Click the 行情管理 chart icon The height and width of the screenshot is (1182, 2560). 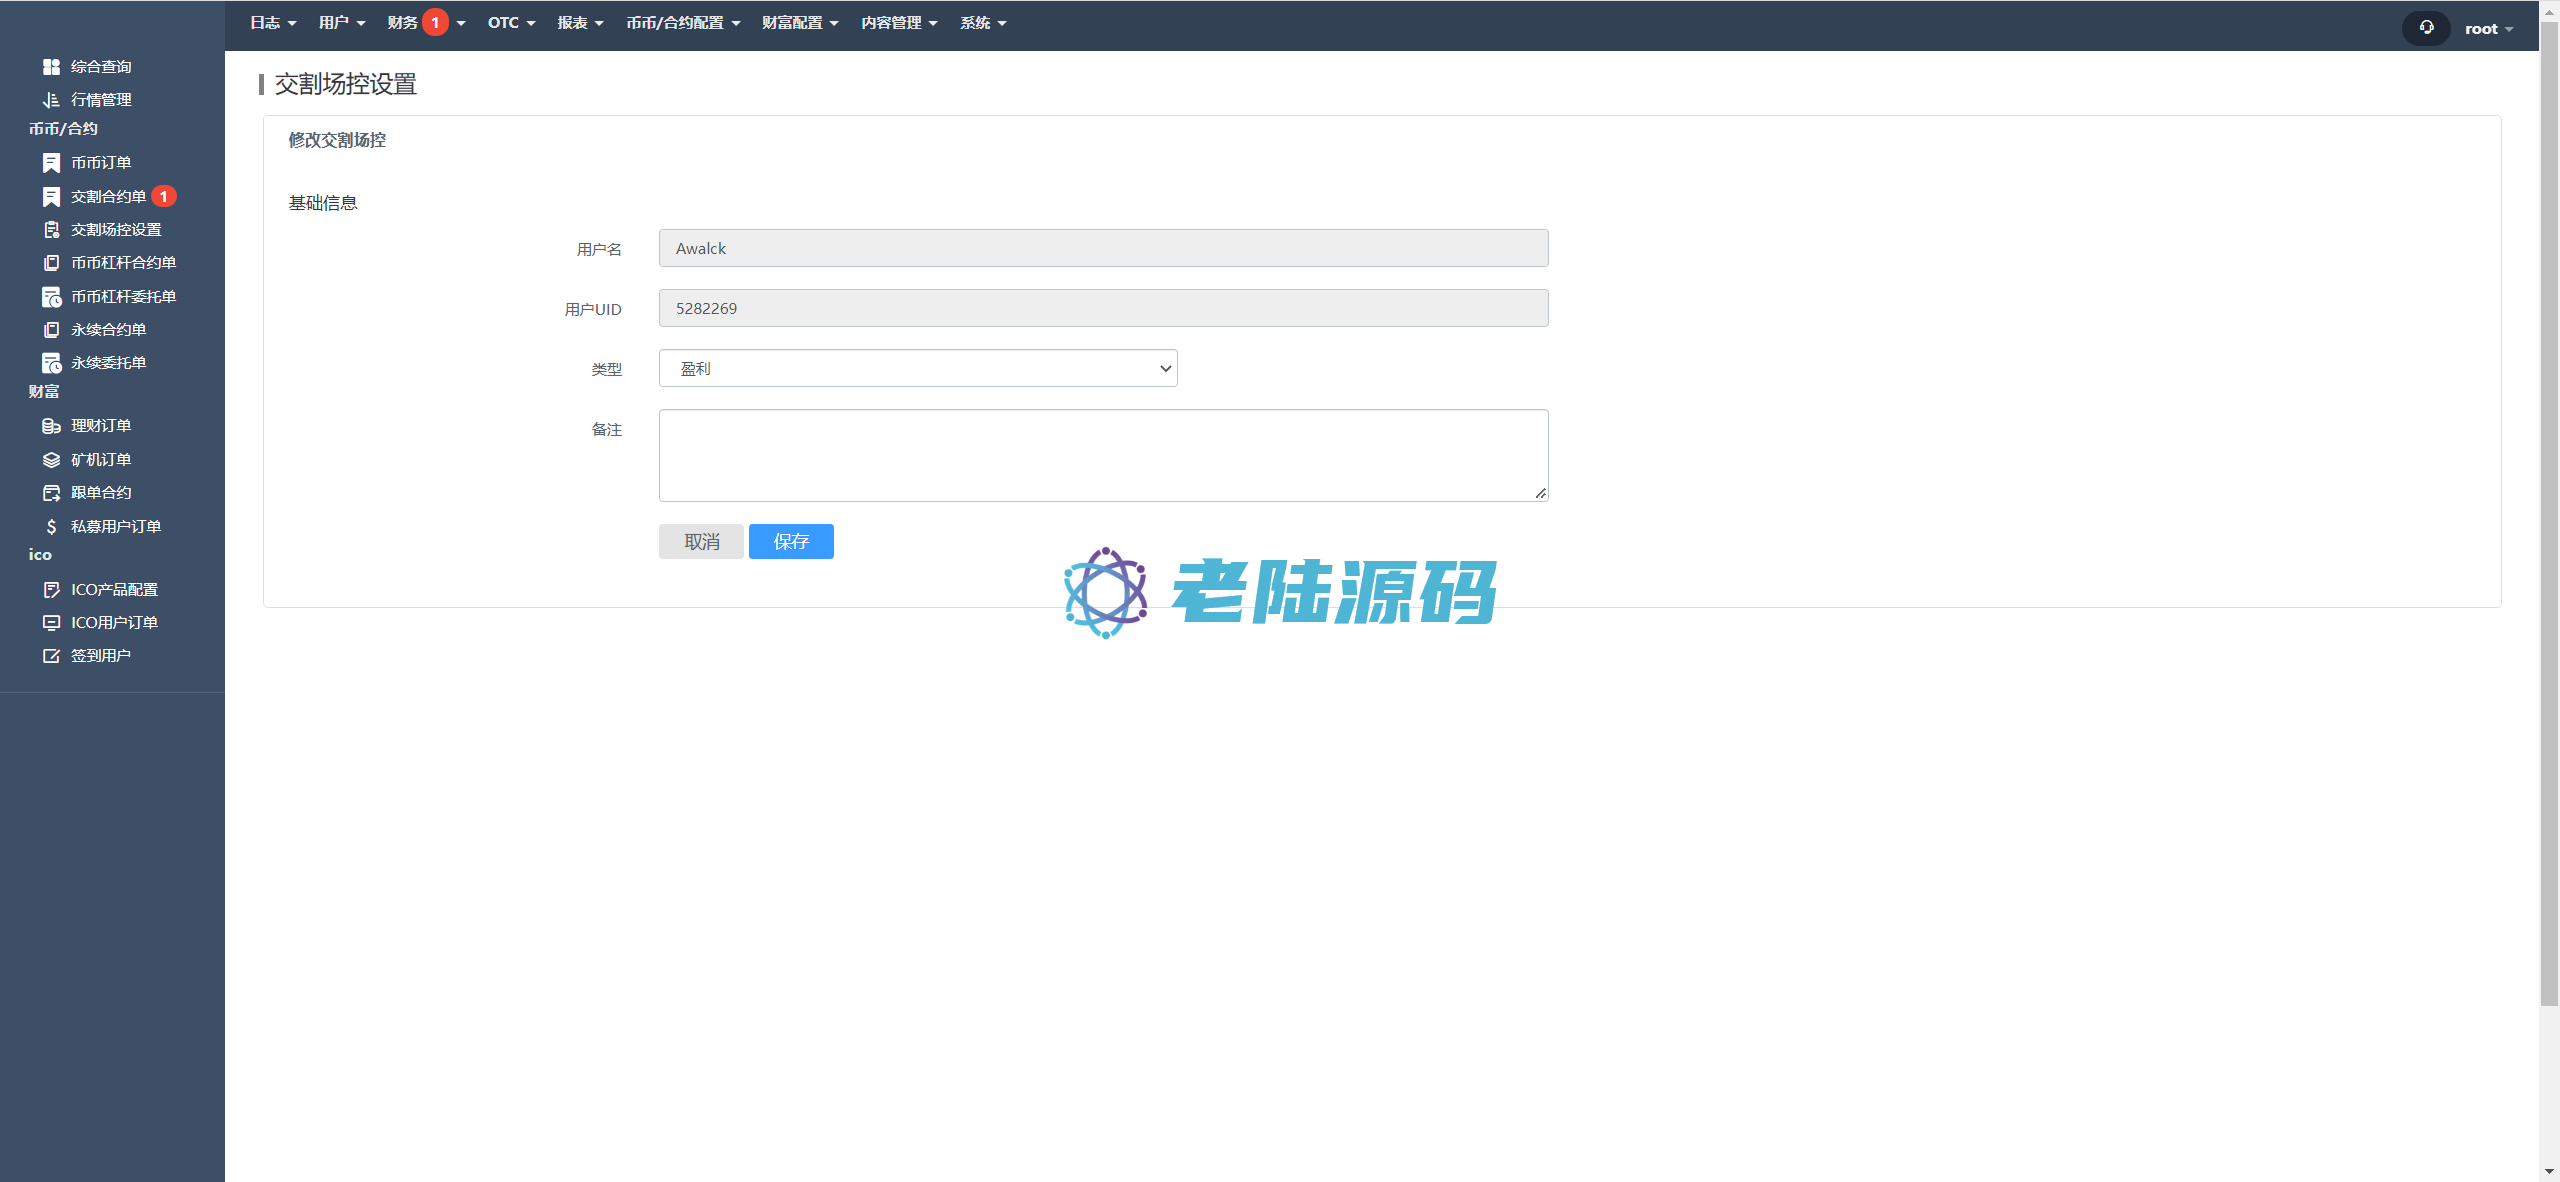[x=51, y=100]
